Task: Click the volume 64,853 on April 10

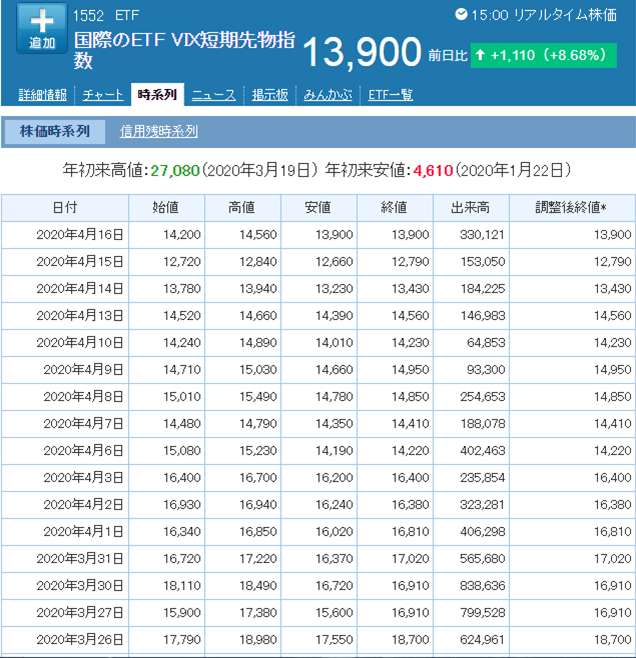Action: tap(486, 343)
